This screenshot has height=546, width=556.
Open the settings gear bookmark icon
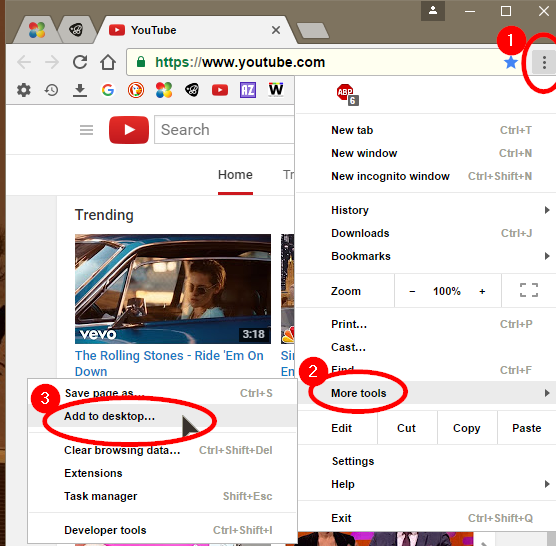pyautogui.click(x=24, y=90)
